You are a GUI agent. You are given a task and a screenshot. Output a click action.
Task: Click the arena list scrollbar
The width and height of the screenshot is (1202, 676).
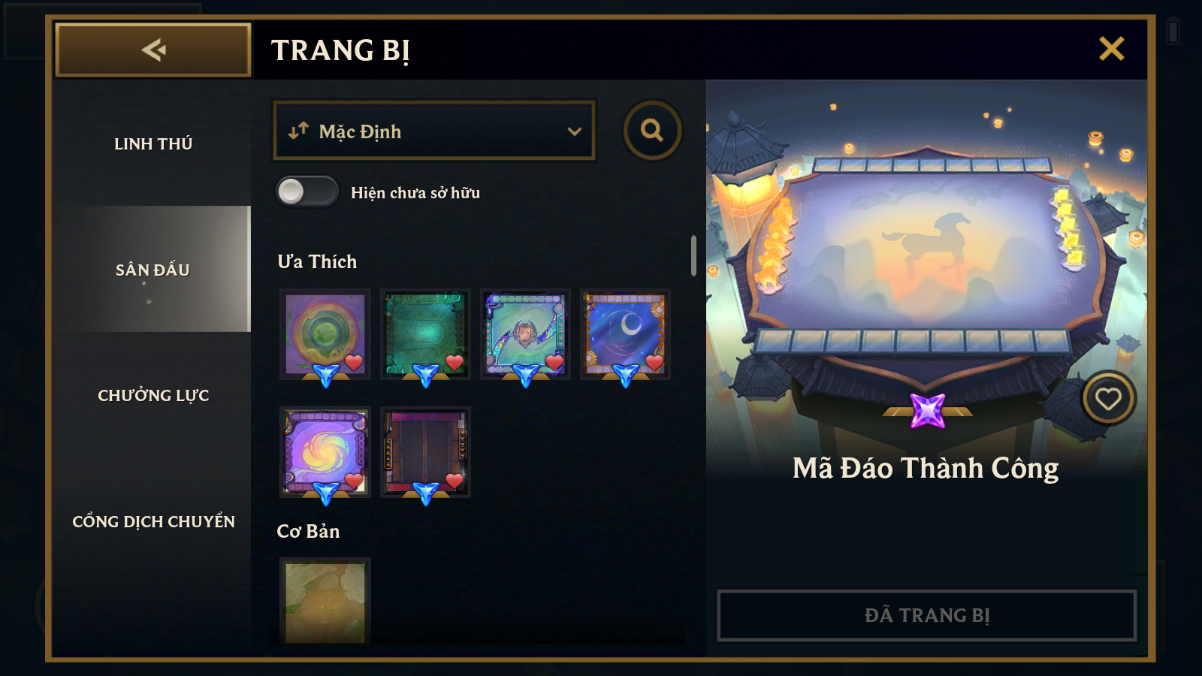tap(693, 256)
